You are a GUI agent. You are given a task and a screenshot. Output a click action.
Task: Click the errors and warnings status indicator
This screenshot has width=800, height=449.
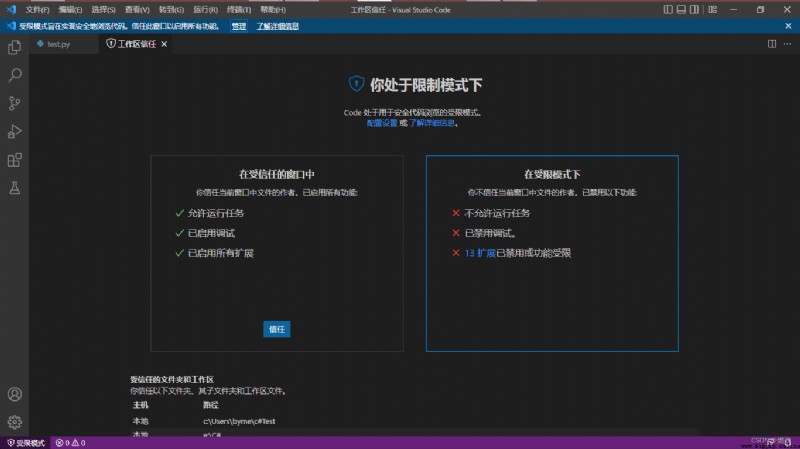[70, 443]
